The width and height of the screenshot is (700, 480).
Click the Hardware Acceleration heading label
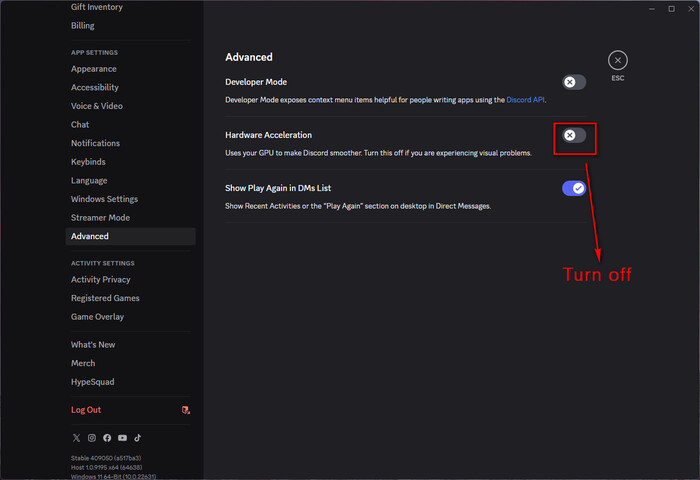(269, 135)
